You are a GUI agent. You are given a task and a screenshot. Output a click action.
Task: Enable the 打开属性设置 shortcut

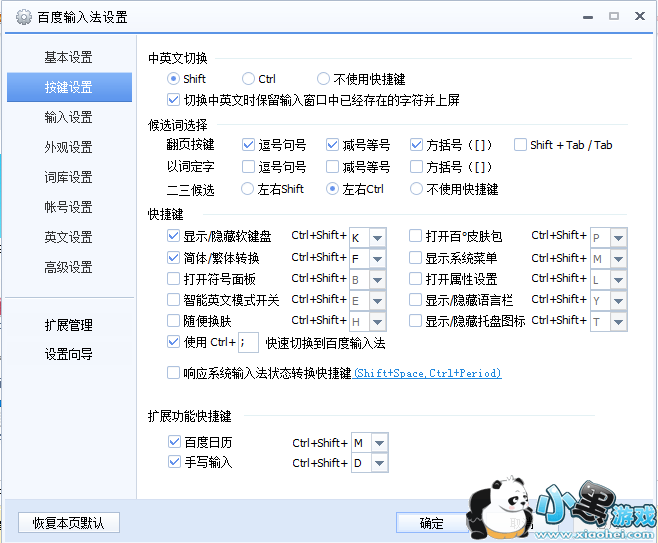[415, 279]
